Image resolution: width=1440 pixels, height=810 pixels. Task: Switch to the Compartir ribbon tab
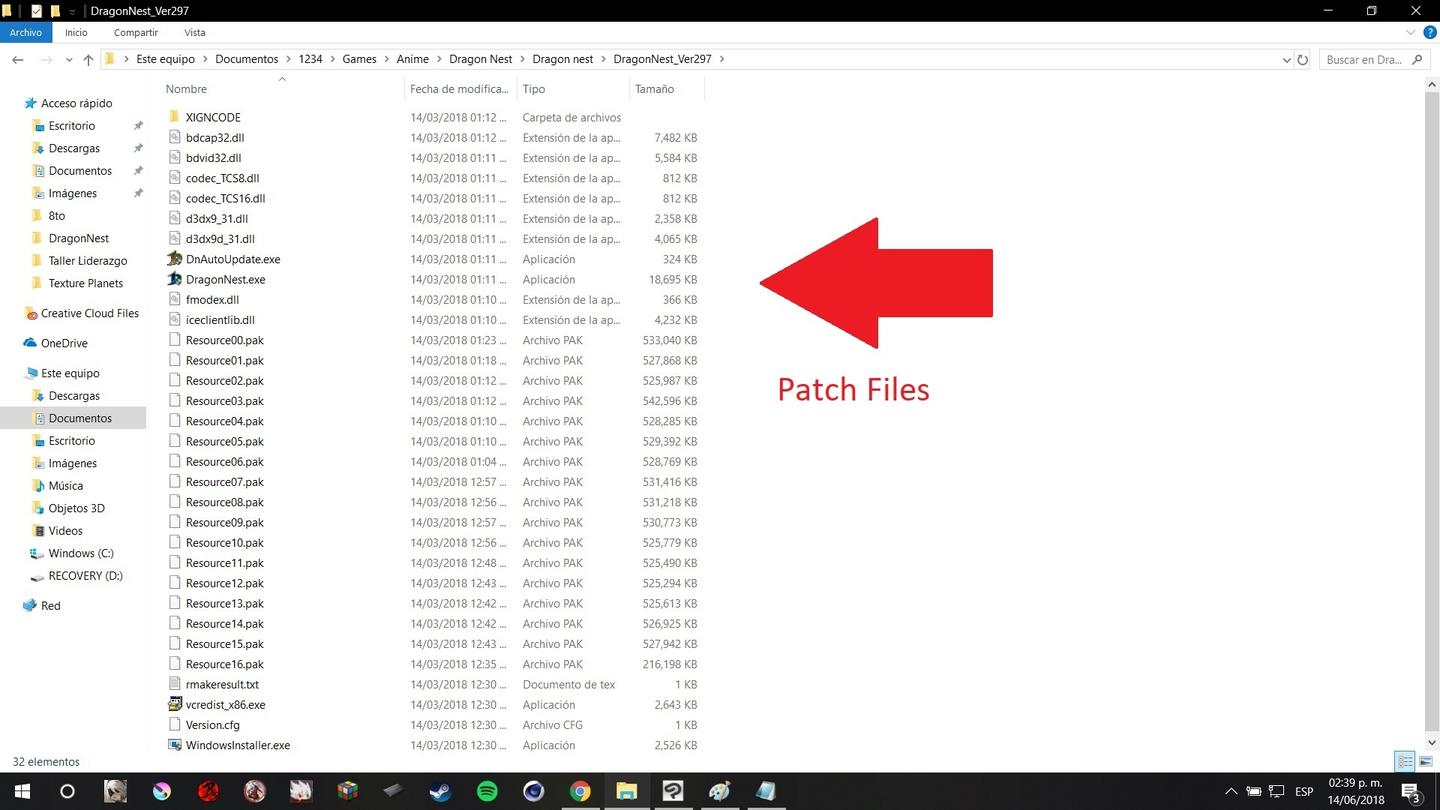(x=136, y=33)
